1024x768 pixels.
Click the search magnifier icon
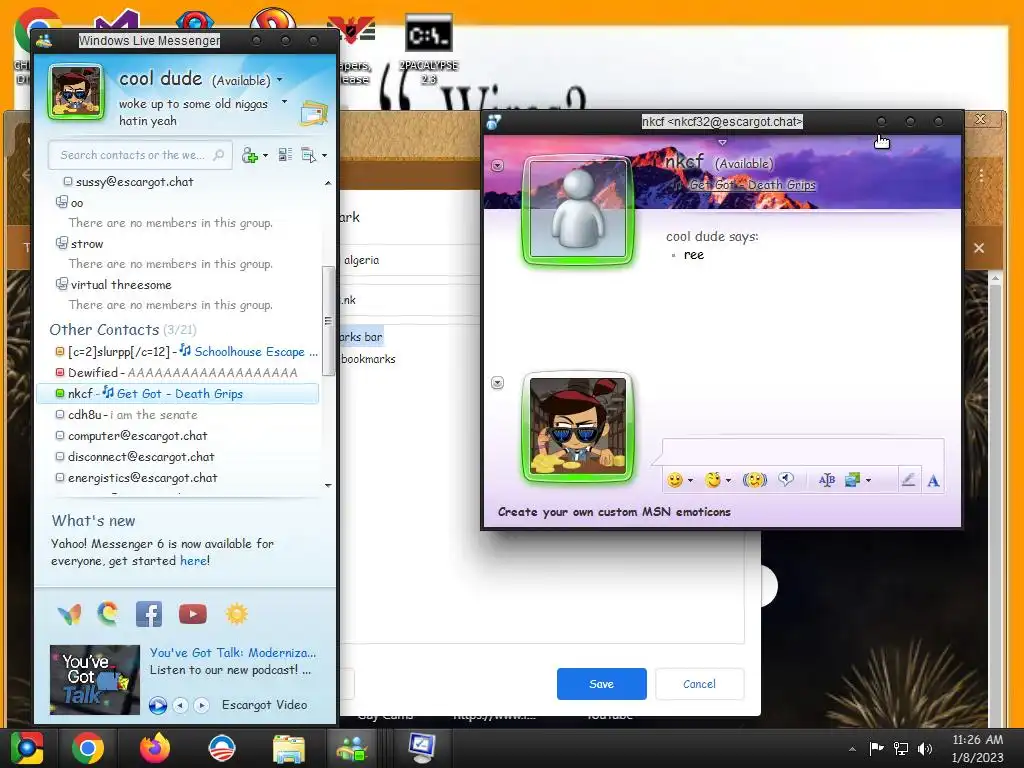[x=219, y=155]
